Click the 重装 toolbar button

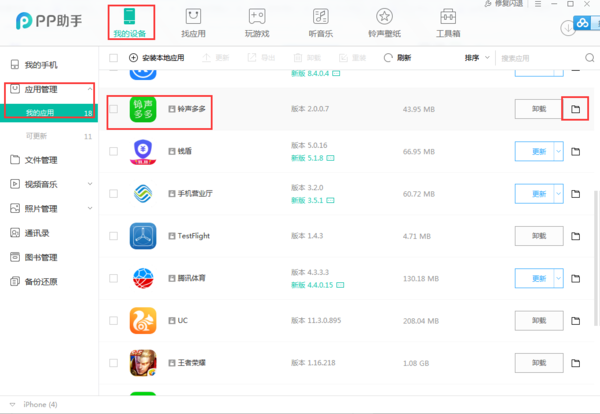352,58
